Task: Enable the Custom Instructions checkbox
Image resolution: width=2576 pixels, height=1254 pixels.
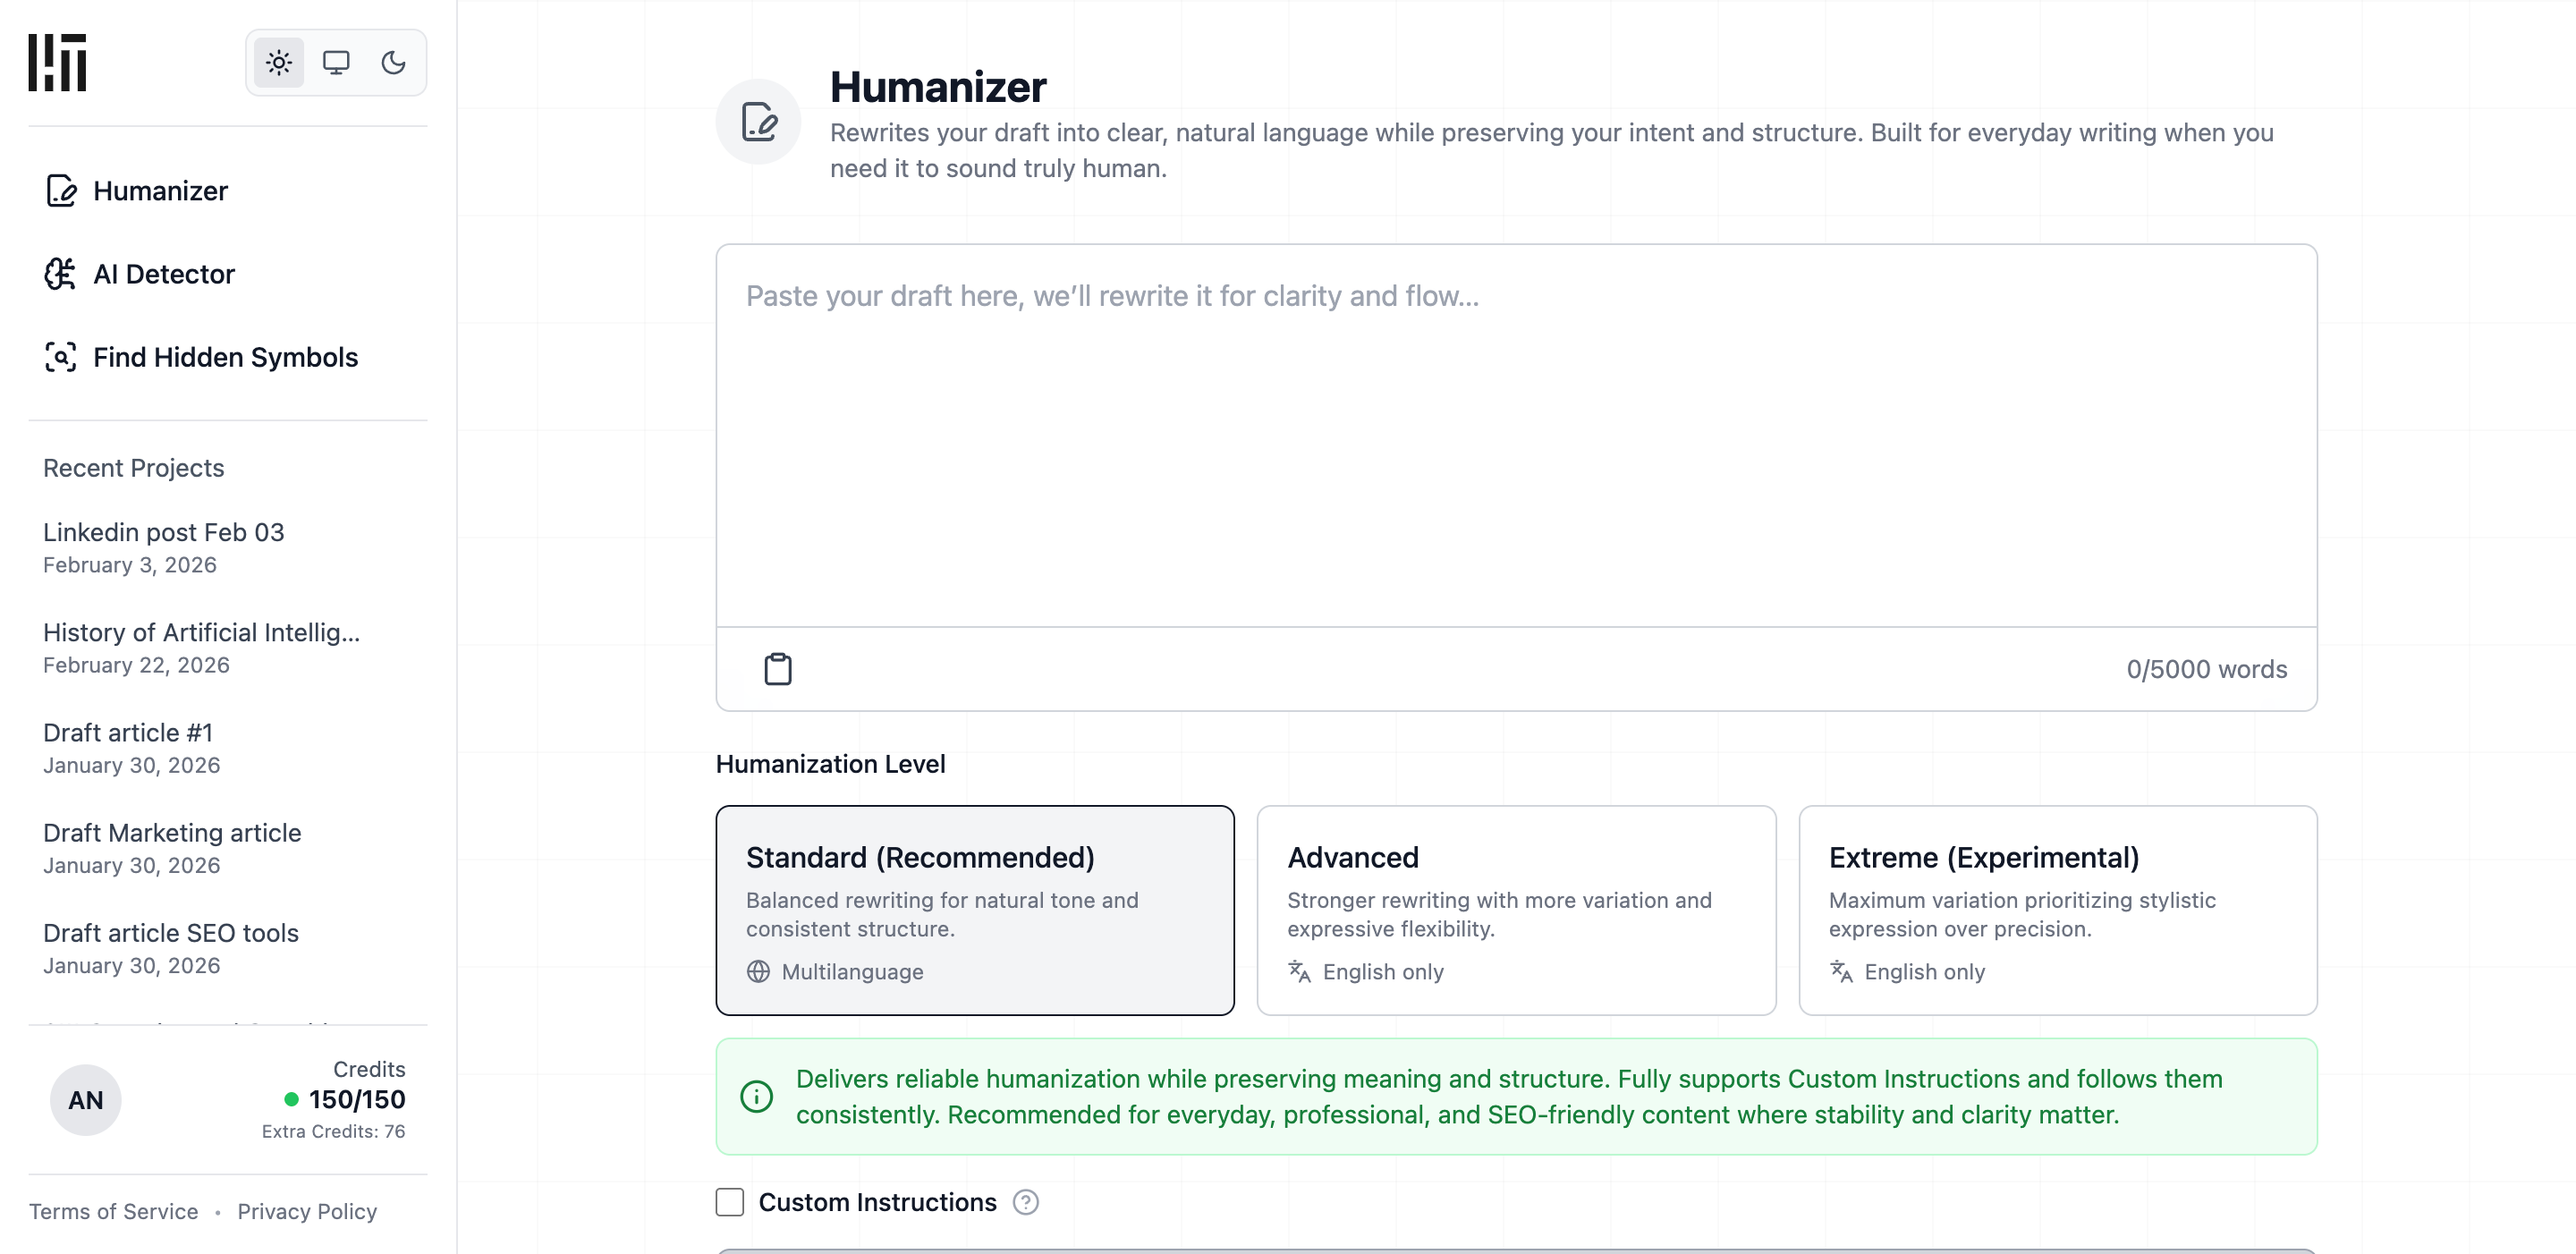Action: (730, 1202)
